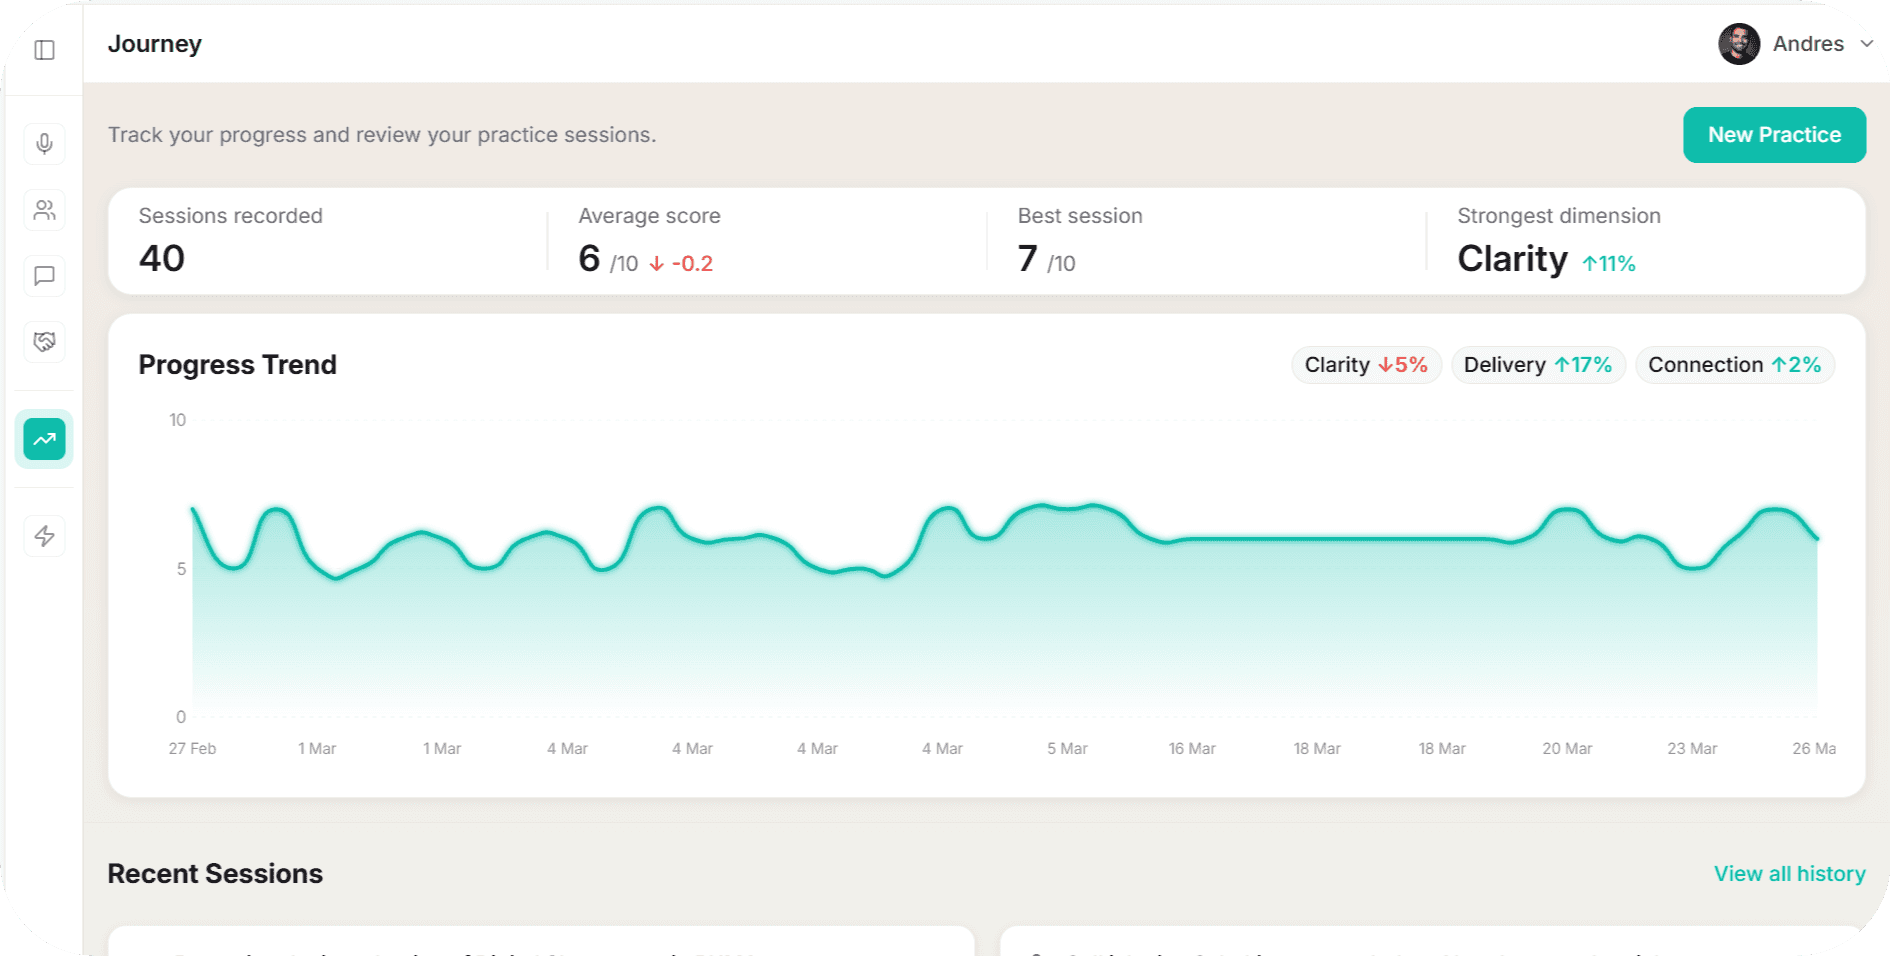Open the lightning quick-actions icon
The width and height of the screenshot is (1891, 956).
(x=43, y=535)
